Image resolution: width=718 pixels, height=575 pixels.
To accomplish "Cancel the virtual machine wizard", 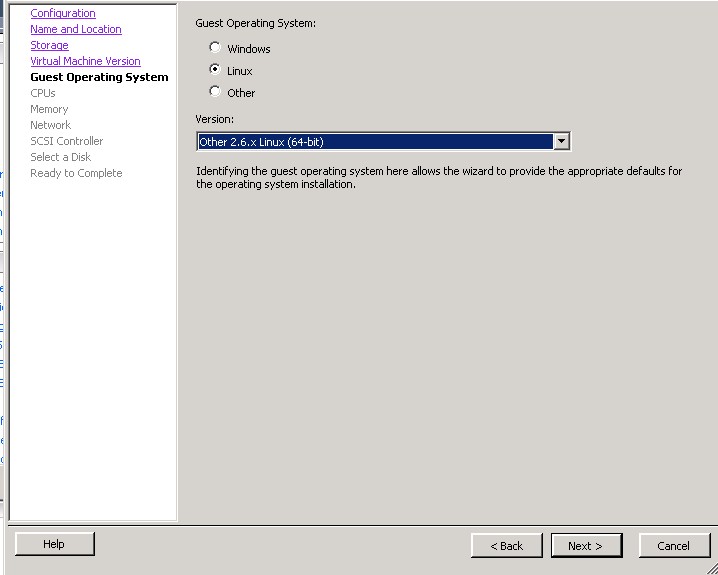I will (x=673, y=545).
